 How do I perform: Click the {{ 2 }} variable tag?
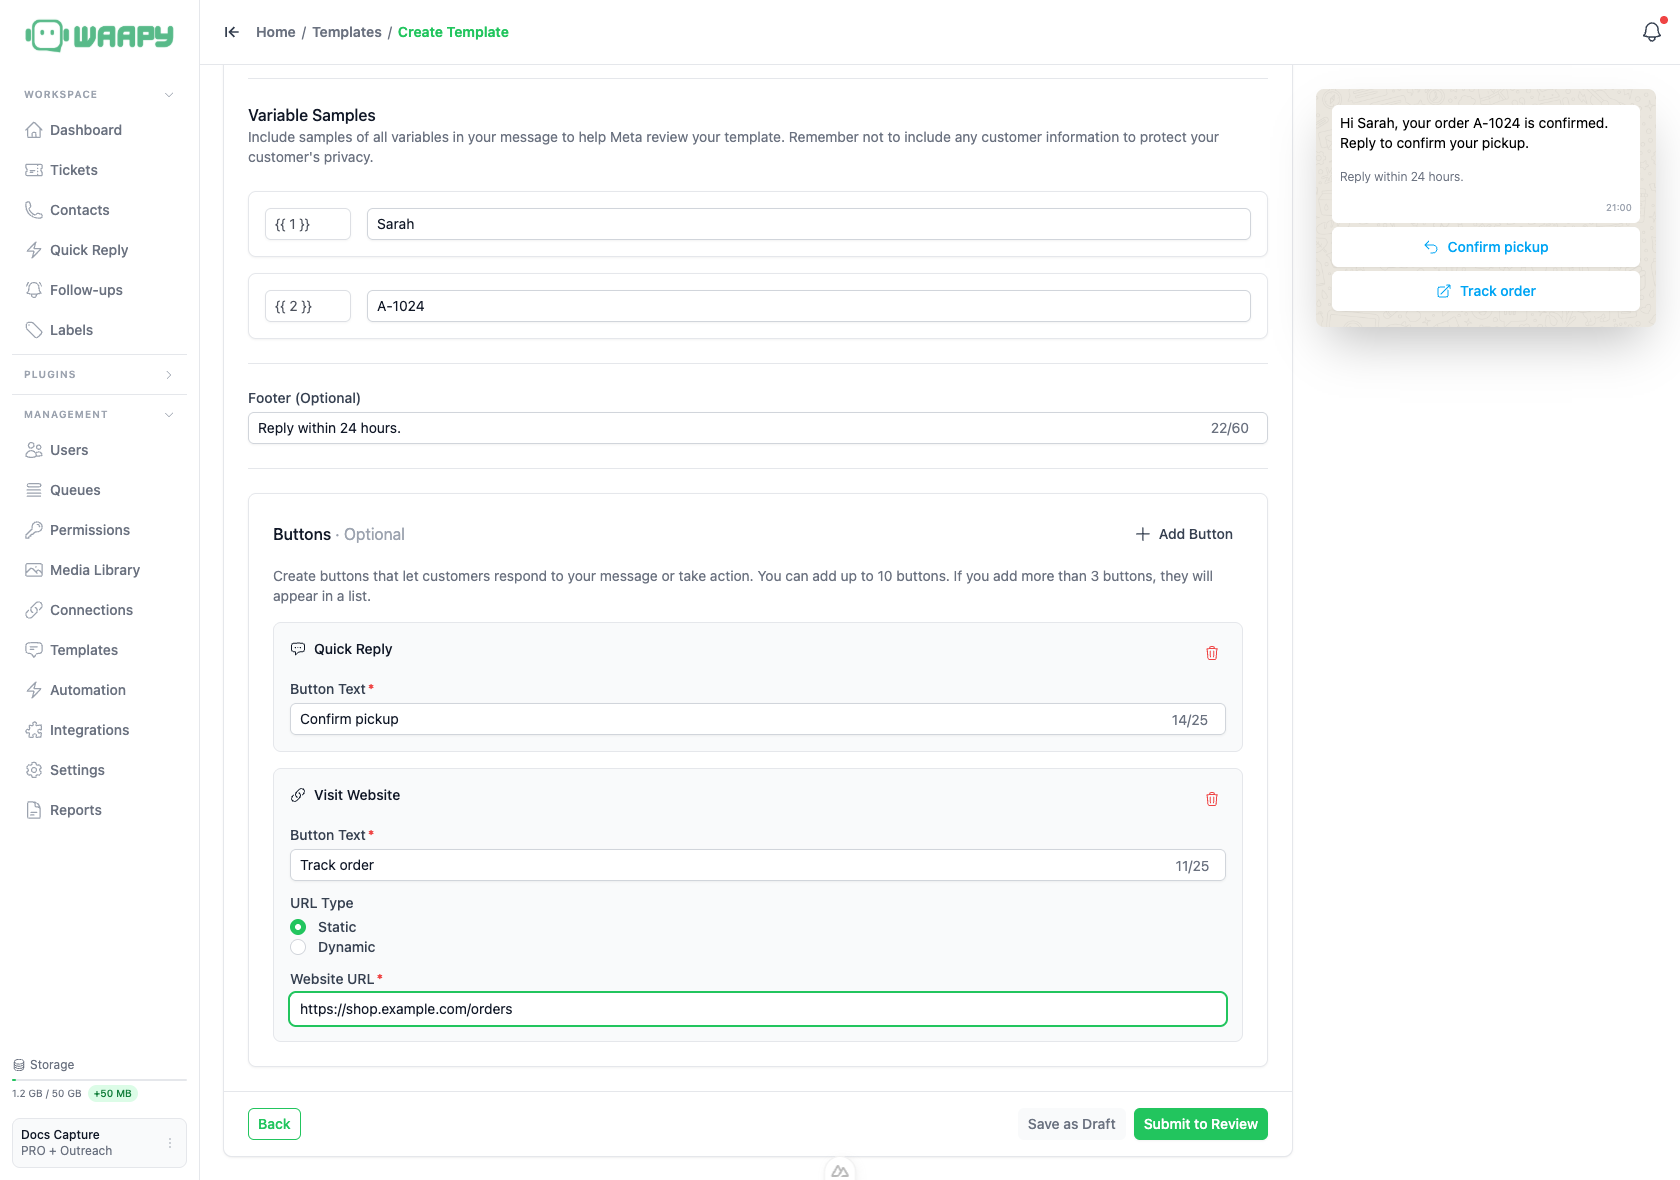[x=308, y=306]
